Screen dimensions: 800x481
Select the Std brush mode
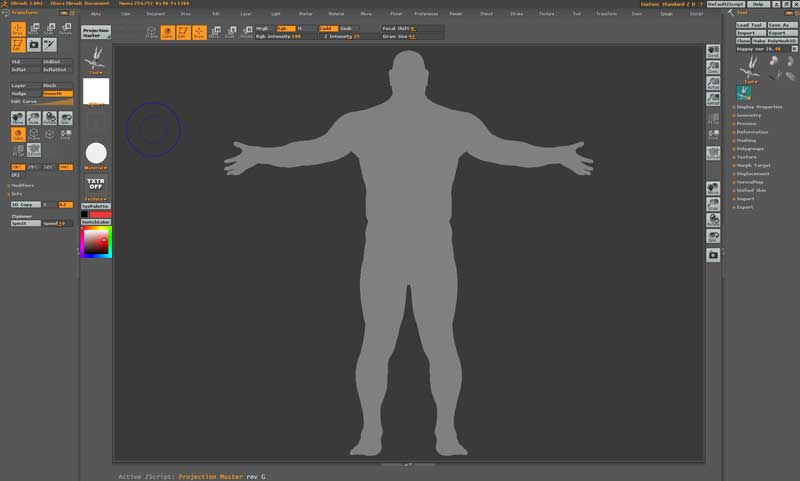tap(26, 62)
